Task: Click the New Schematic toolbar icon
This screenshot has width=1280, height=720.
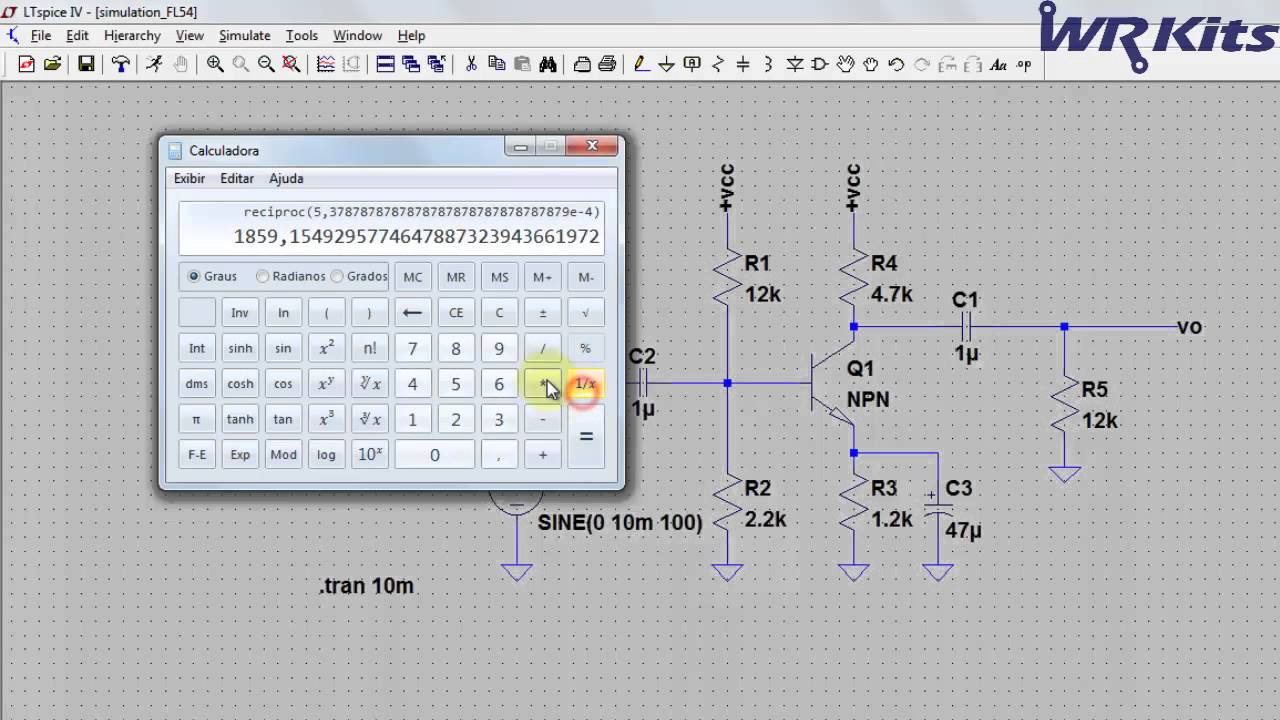Action: click(26, 64)
